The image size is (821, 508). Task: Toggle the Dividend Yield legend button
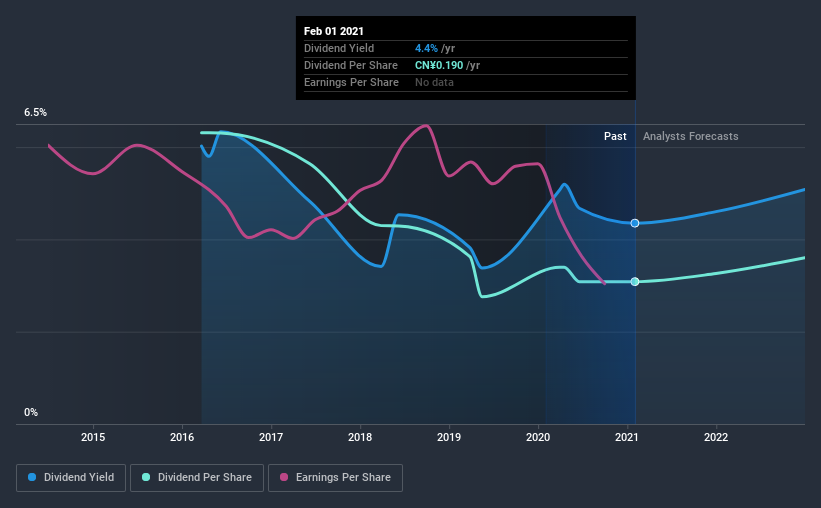(x=71, y=478)
